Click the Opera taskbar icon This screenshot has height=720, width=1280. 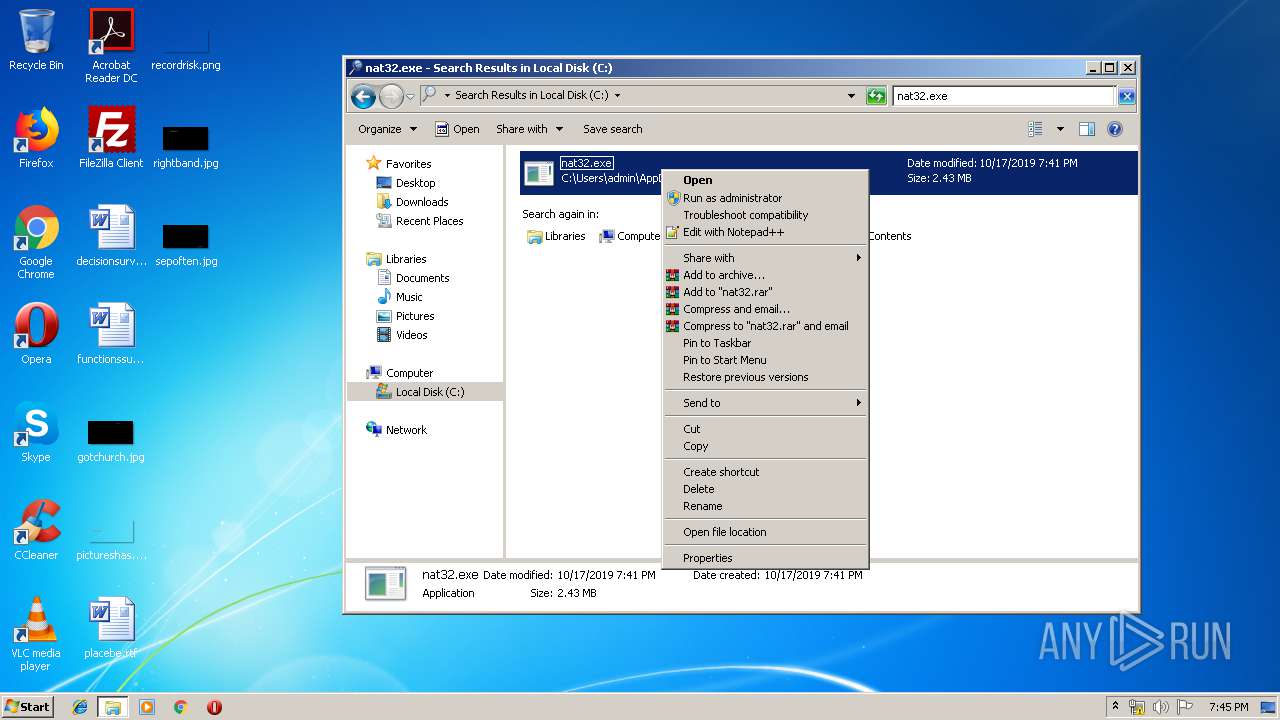click(x=214, y=707)
